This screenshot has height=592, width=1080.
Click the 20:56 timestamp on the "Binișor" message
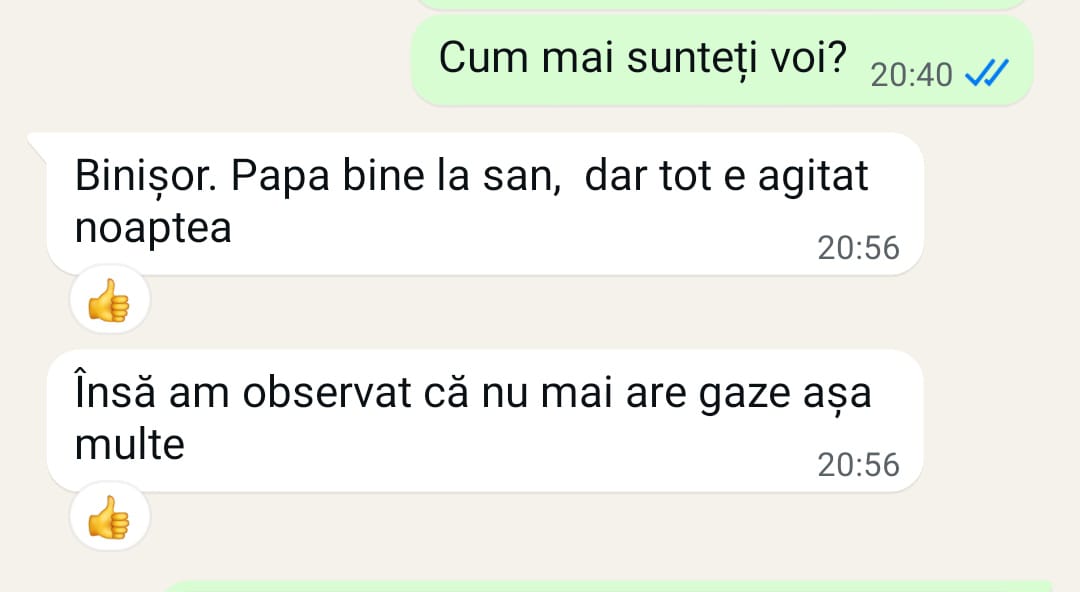click(x=858, y=248)
